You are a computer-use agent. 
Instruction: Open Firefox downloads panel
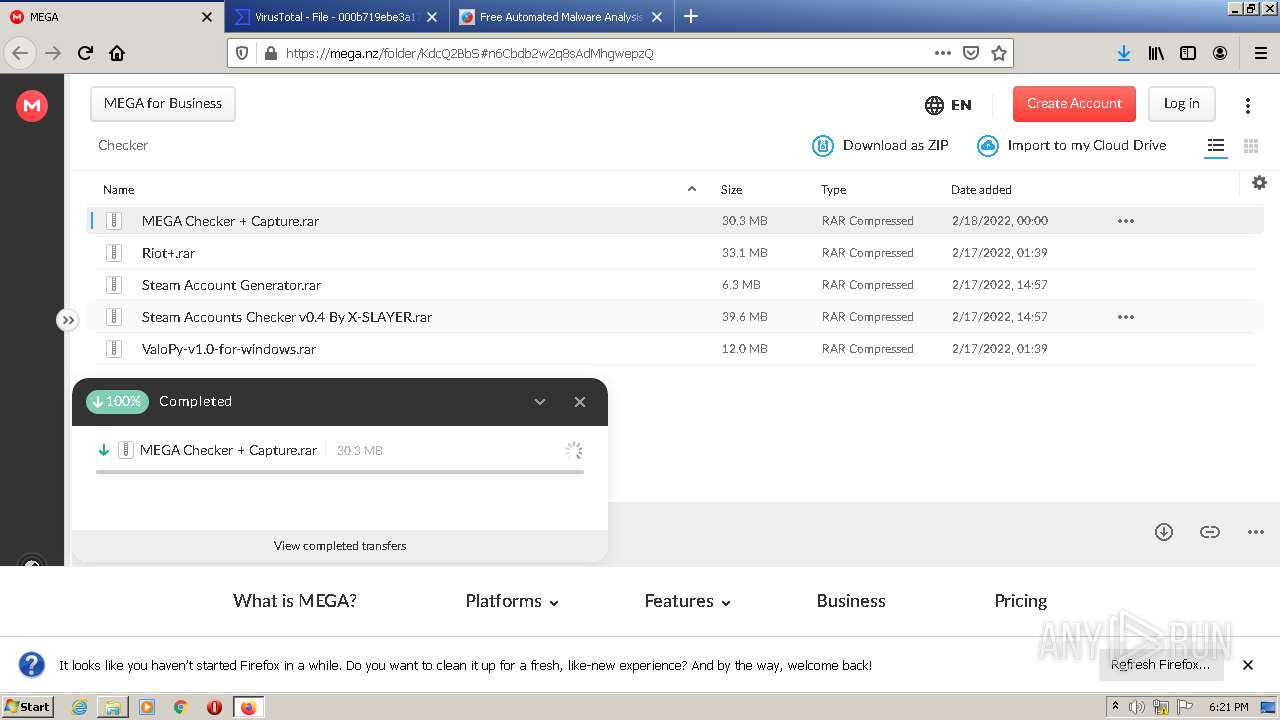pos(1124,53)
